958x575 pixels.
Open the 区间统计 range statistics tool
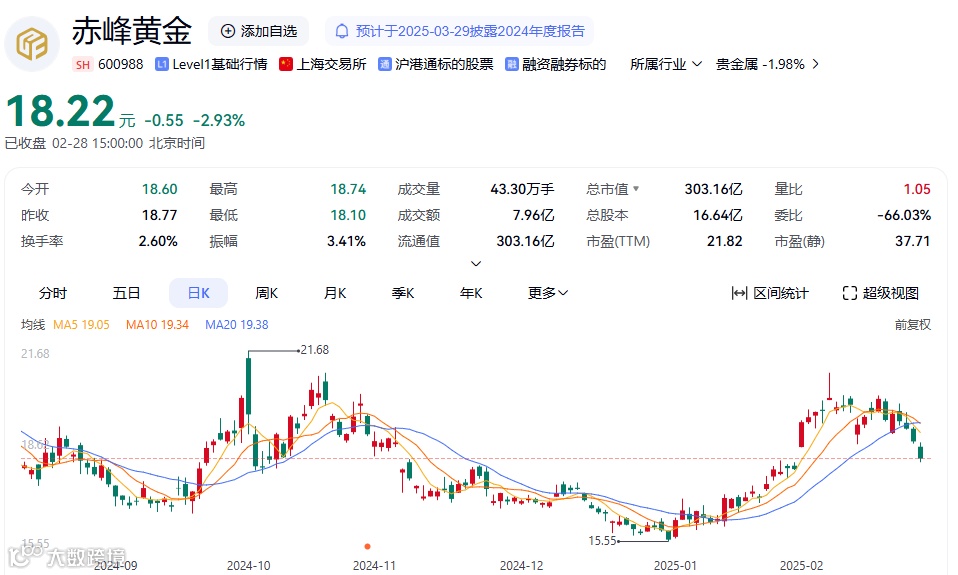point(770,293)
